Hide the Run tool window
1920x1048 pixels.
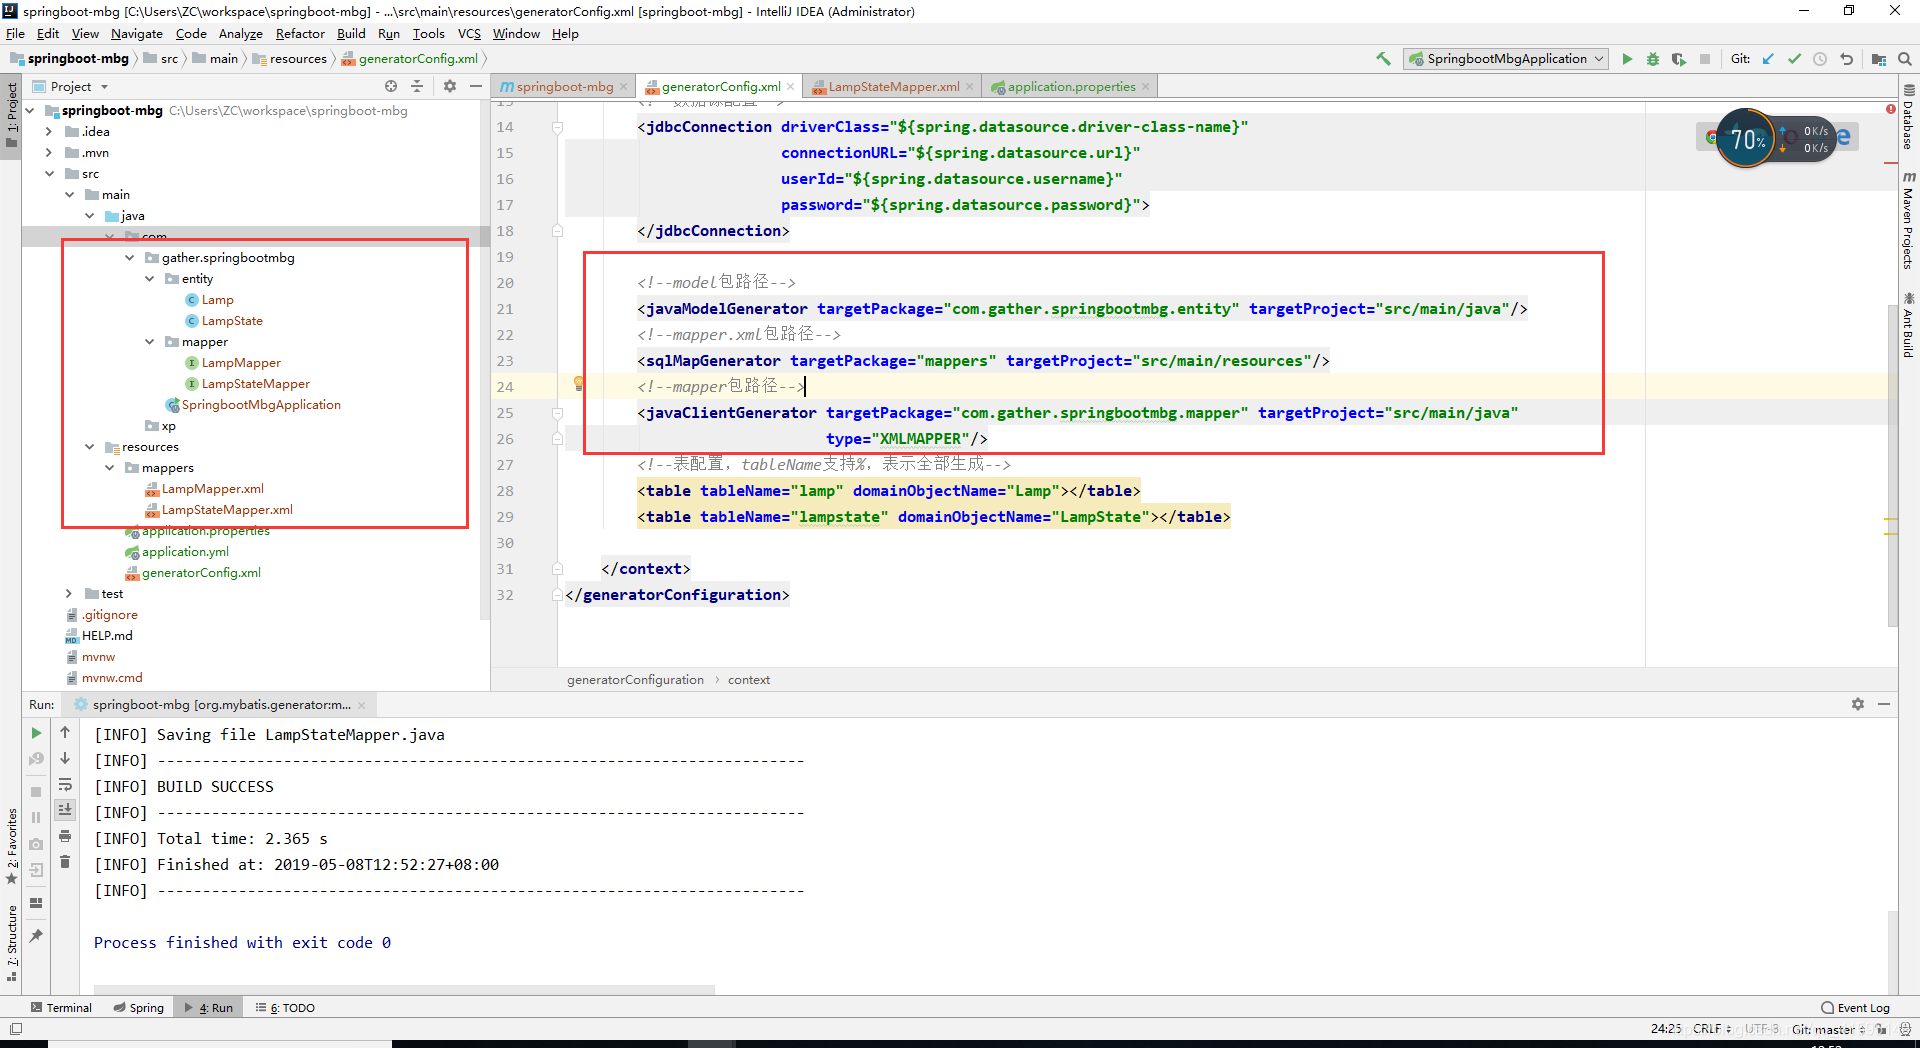pyautogui.click(x=1884, y=704)
